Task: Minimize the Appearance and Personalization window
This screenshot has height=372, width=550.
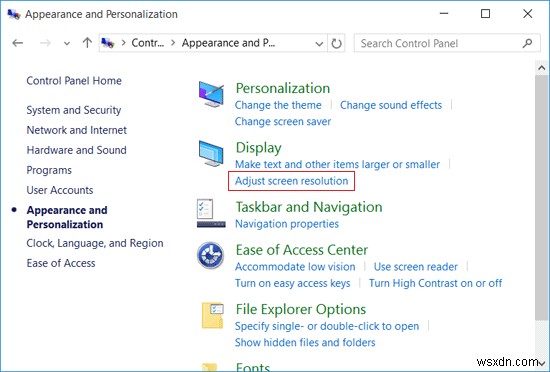Action: pos(444,14)
